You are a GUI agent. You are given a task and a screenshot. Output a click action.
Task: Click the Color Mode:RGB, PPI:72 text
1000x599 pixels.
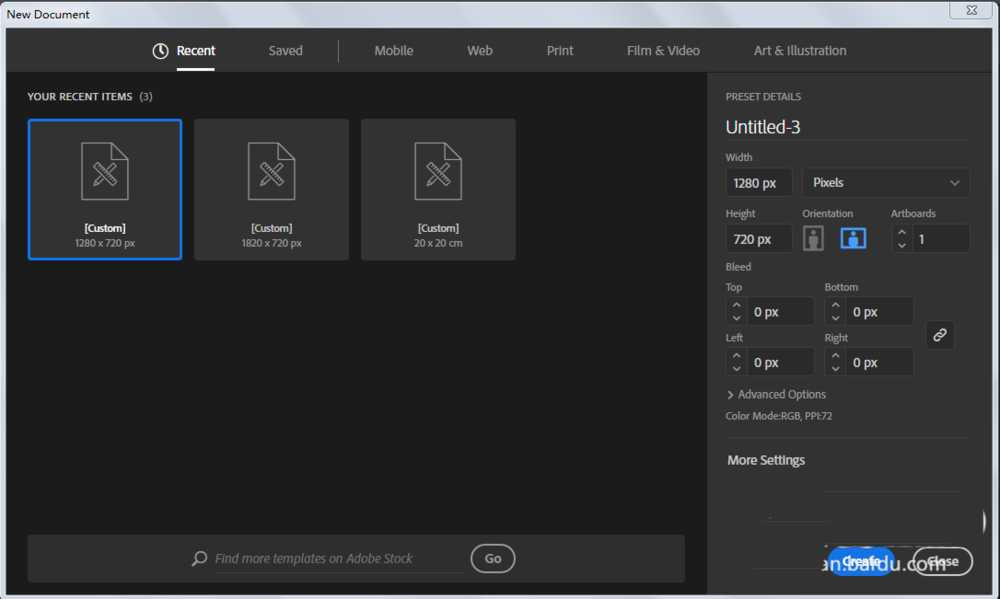coord(778,416)
